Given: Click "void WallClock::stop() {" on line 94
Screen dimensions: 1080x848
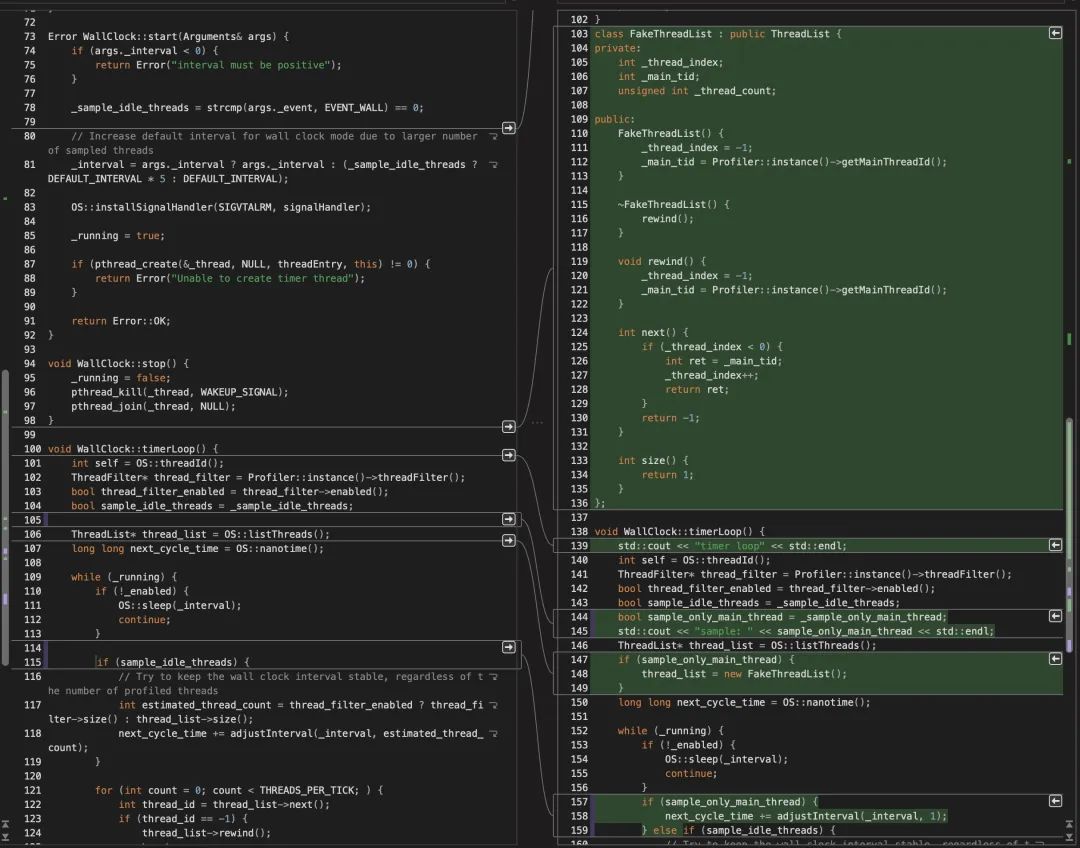Looking at the screenshot, I should click(118, 364).
